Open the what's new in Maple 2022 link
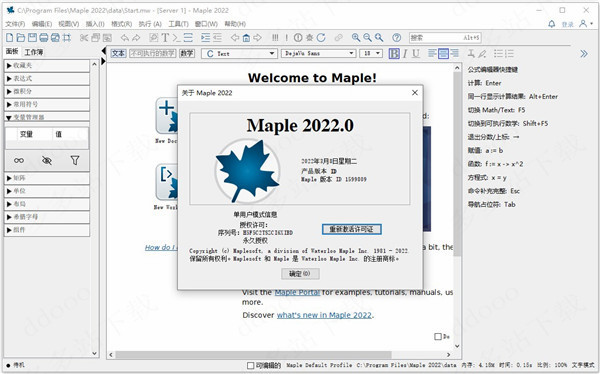This screenshot has height=374, width=600. [324, 315]
